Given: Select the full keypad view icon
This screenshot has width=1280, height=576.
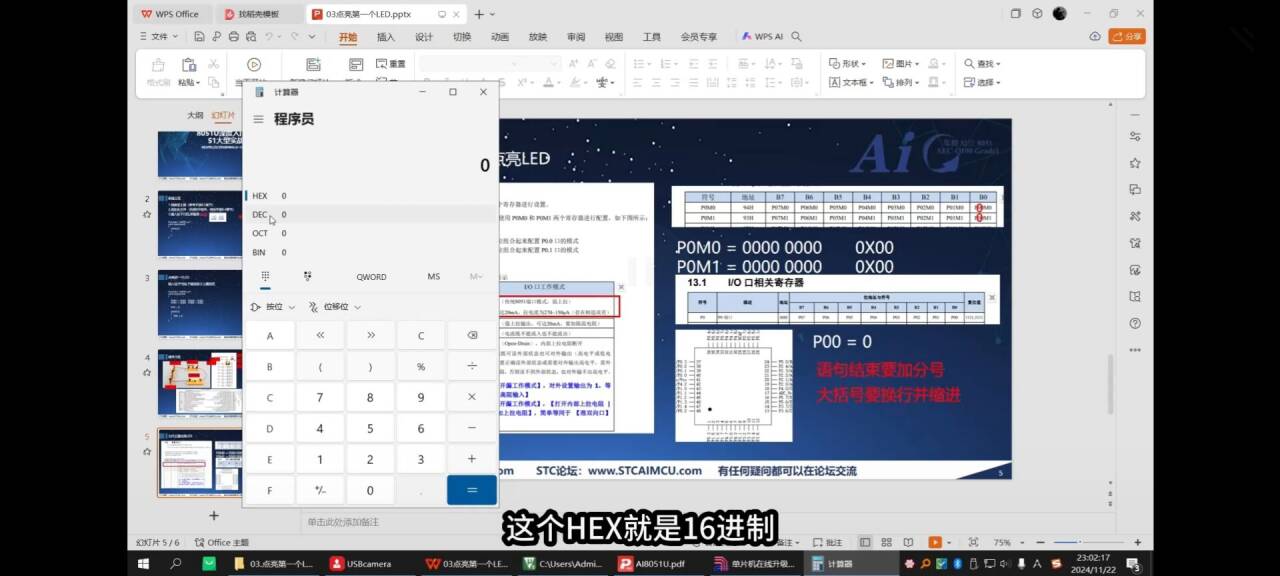Looking at the screenshot, I should click(265, 276).
